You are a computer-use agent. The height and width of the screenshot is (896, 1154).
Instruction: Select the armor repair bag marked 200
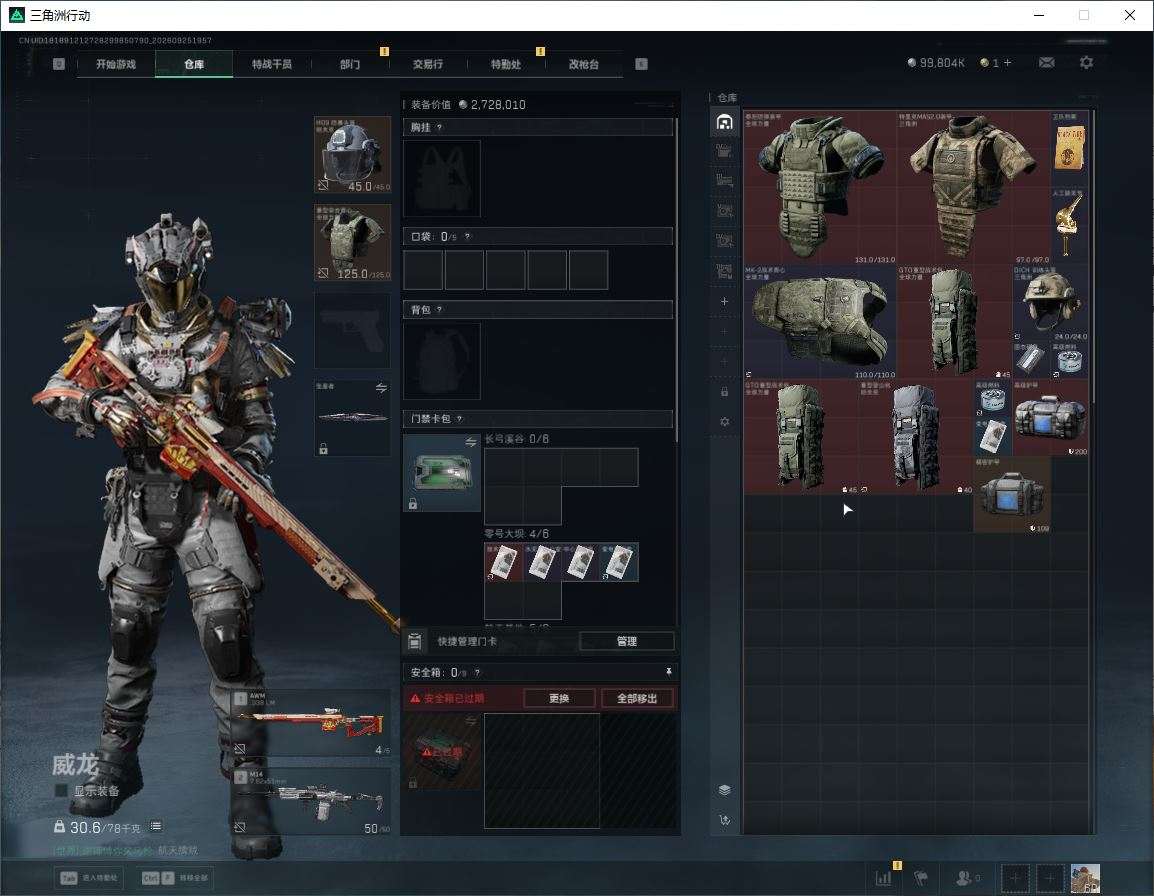[x=1050, y=417]
